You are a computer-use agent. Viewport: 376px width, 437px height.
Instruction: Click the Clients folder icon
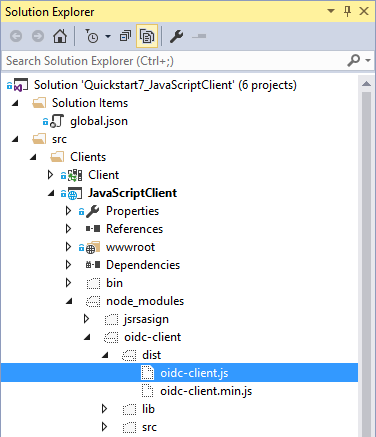click(x=57, y=157)
